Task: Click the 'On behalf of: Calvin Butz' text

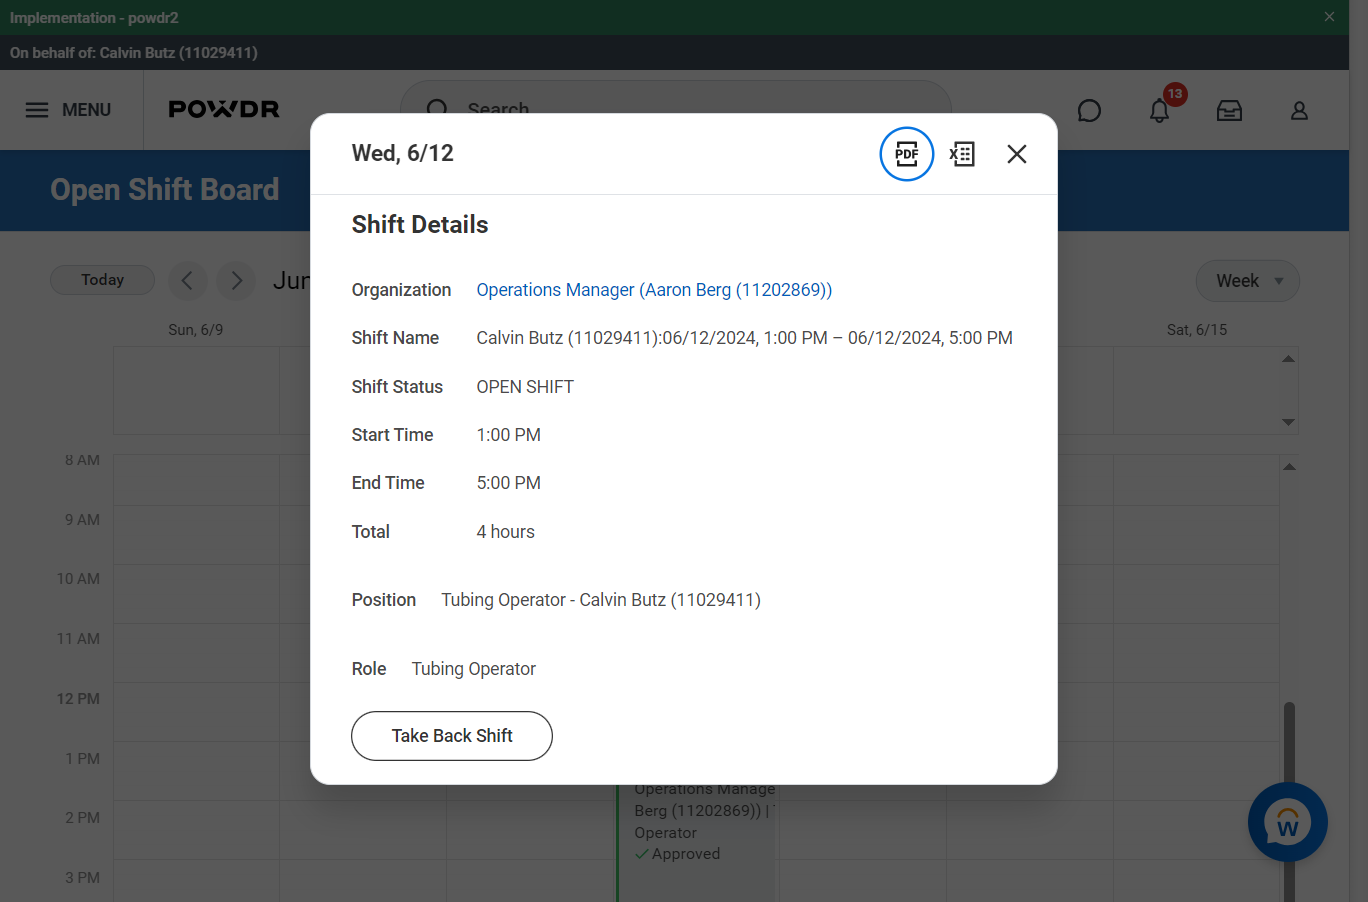Action: coord(134,53)
